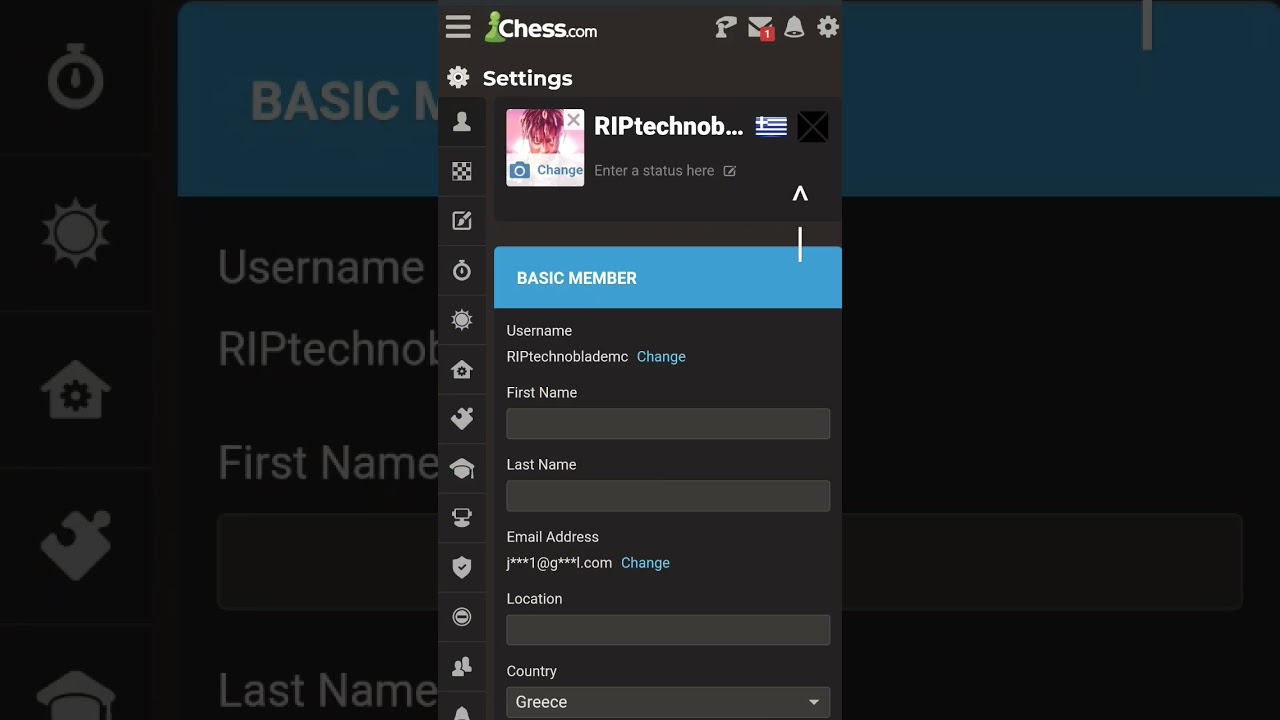Click Change next to the email address
Image resolution: width=1280 pixels, height=720 pixels.
coord(645,563)
